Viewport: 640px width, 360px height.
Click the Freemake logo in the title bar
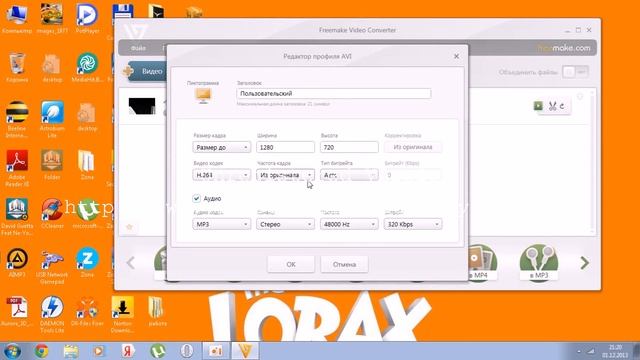[135, 31]
